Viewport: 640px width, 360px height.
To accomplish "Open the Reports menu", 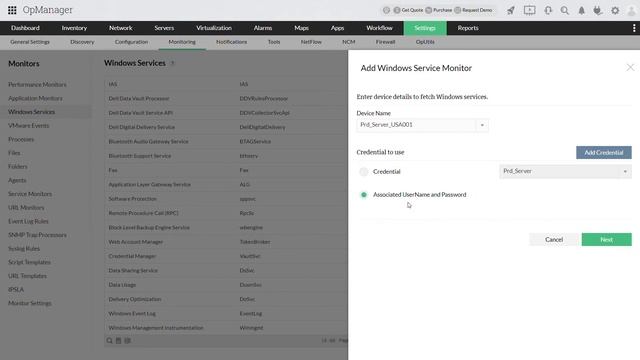I will (468, 28).
